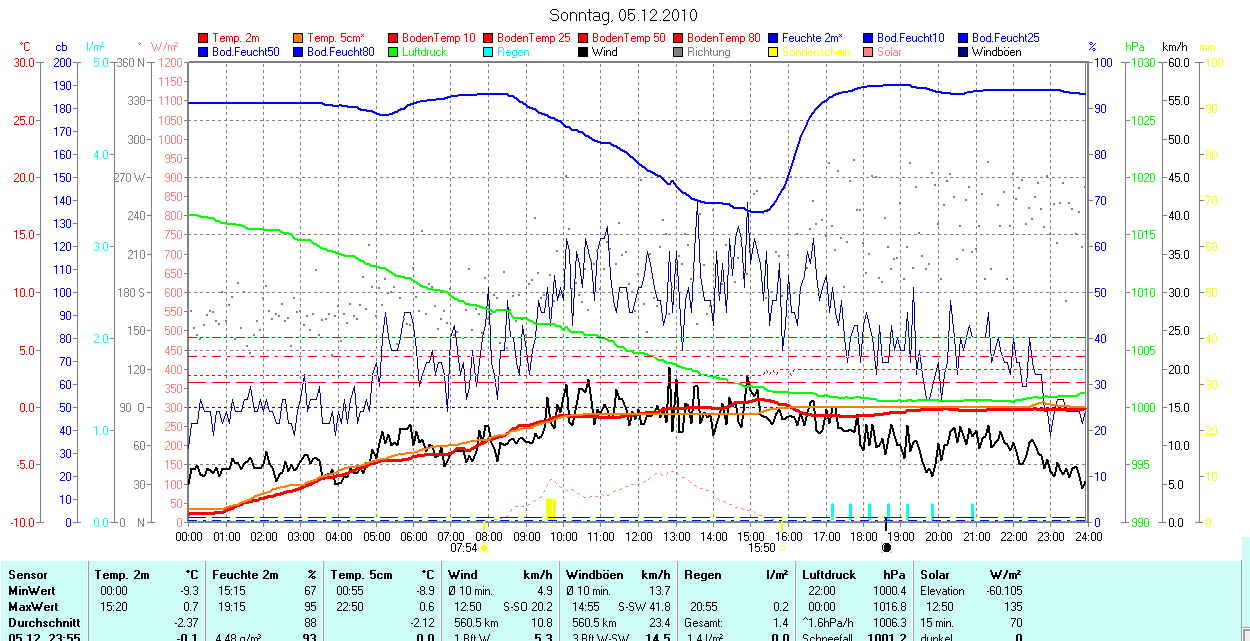Click the chart title Sonntag, 05.12.2010
The image size is (1250, 641).
(x=624, y=15)
